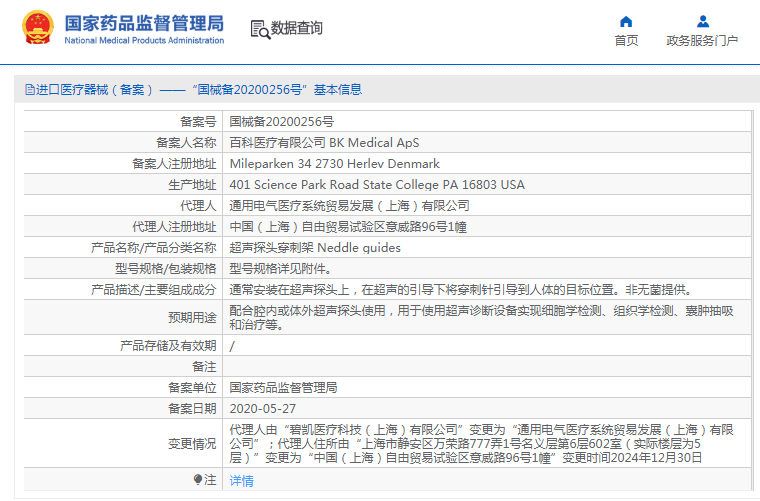Click the 备案人注册地址 row label

(x=174, y=164)
